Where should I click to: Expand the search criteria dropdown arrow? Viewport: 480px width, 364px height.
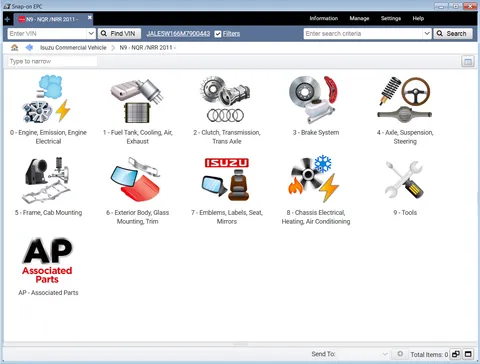427,34
